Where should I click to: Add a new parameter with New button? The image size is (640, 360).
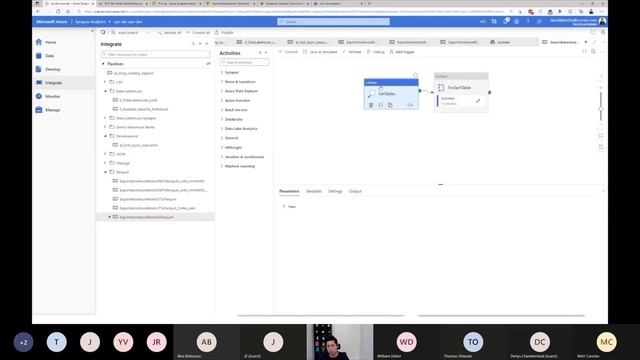pos(289,207)
